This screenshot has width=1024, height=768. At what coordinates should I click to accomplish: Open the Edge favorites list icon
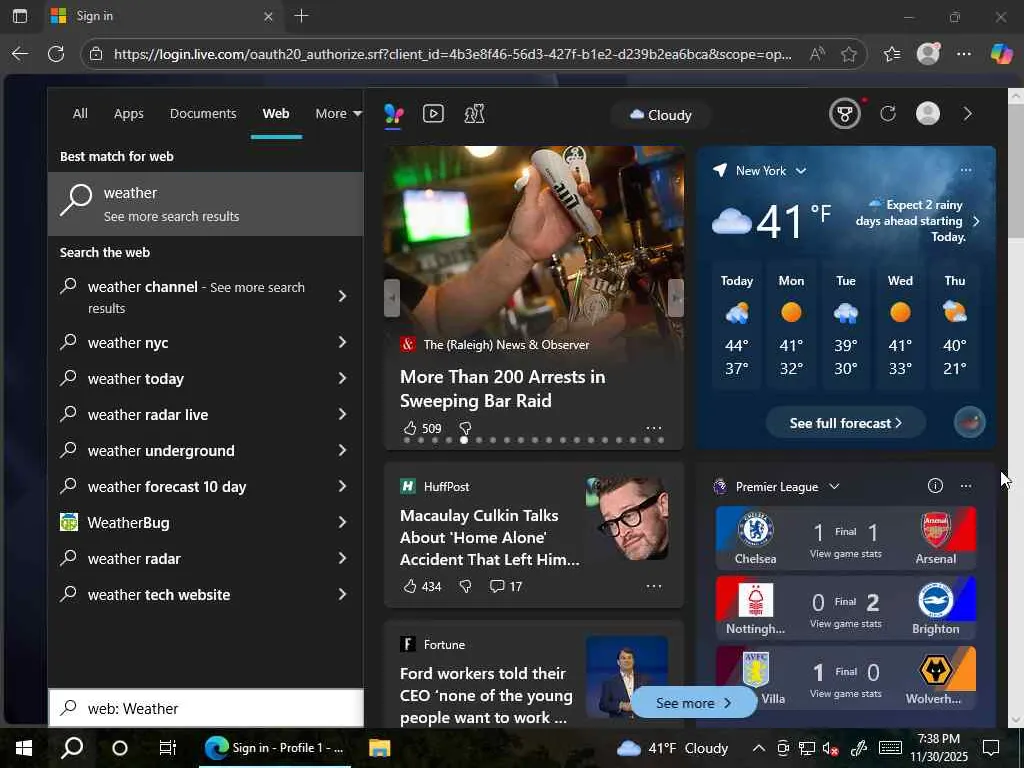tap(891, 54)
